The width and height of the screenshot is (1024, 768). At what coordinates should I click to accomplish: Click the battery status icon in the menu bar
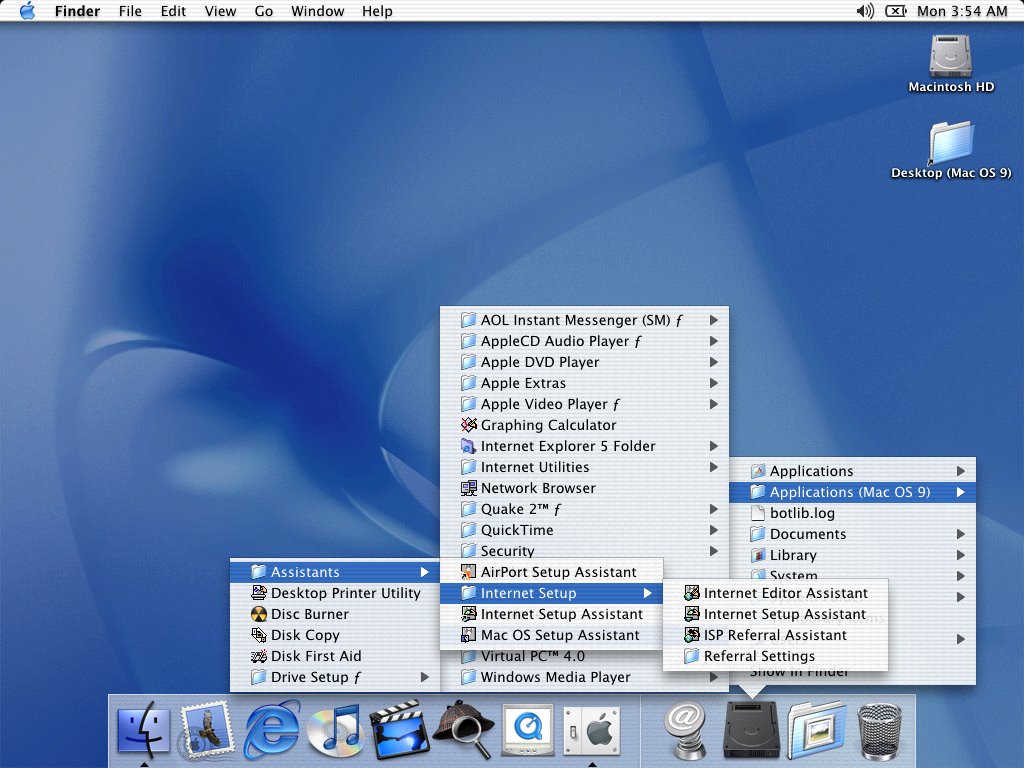click(x=895, y=11)
